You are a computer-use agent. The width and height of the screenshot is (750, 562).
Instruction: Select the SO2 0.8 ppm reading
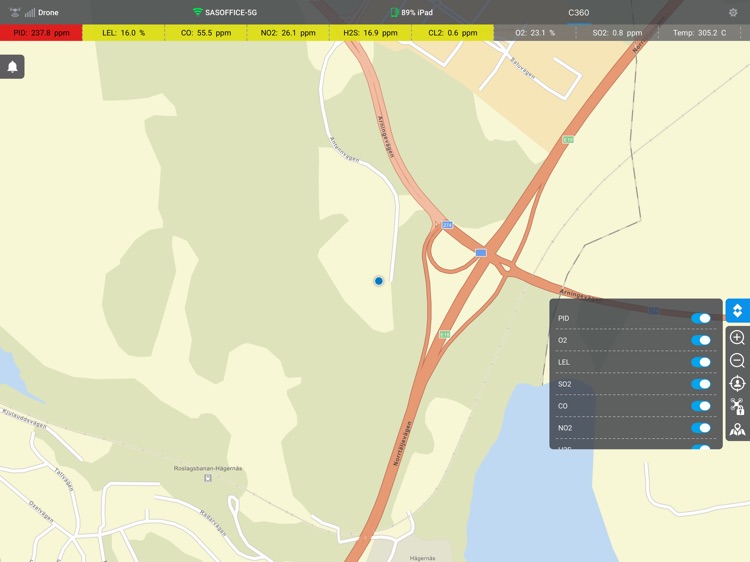click(617, 33)
